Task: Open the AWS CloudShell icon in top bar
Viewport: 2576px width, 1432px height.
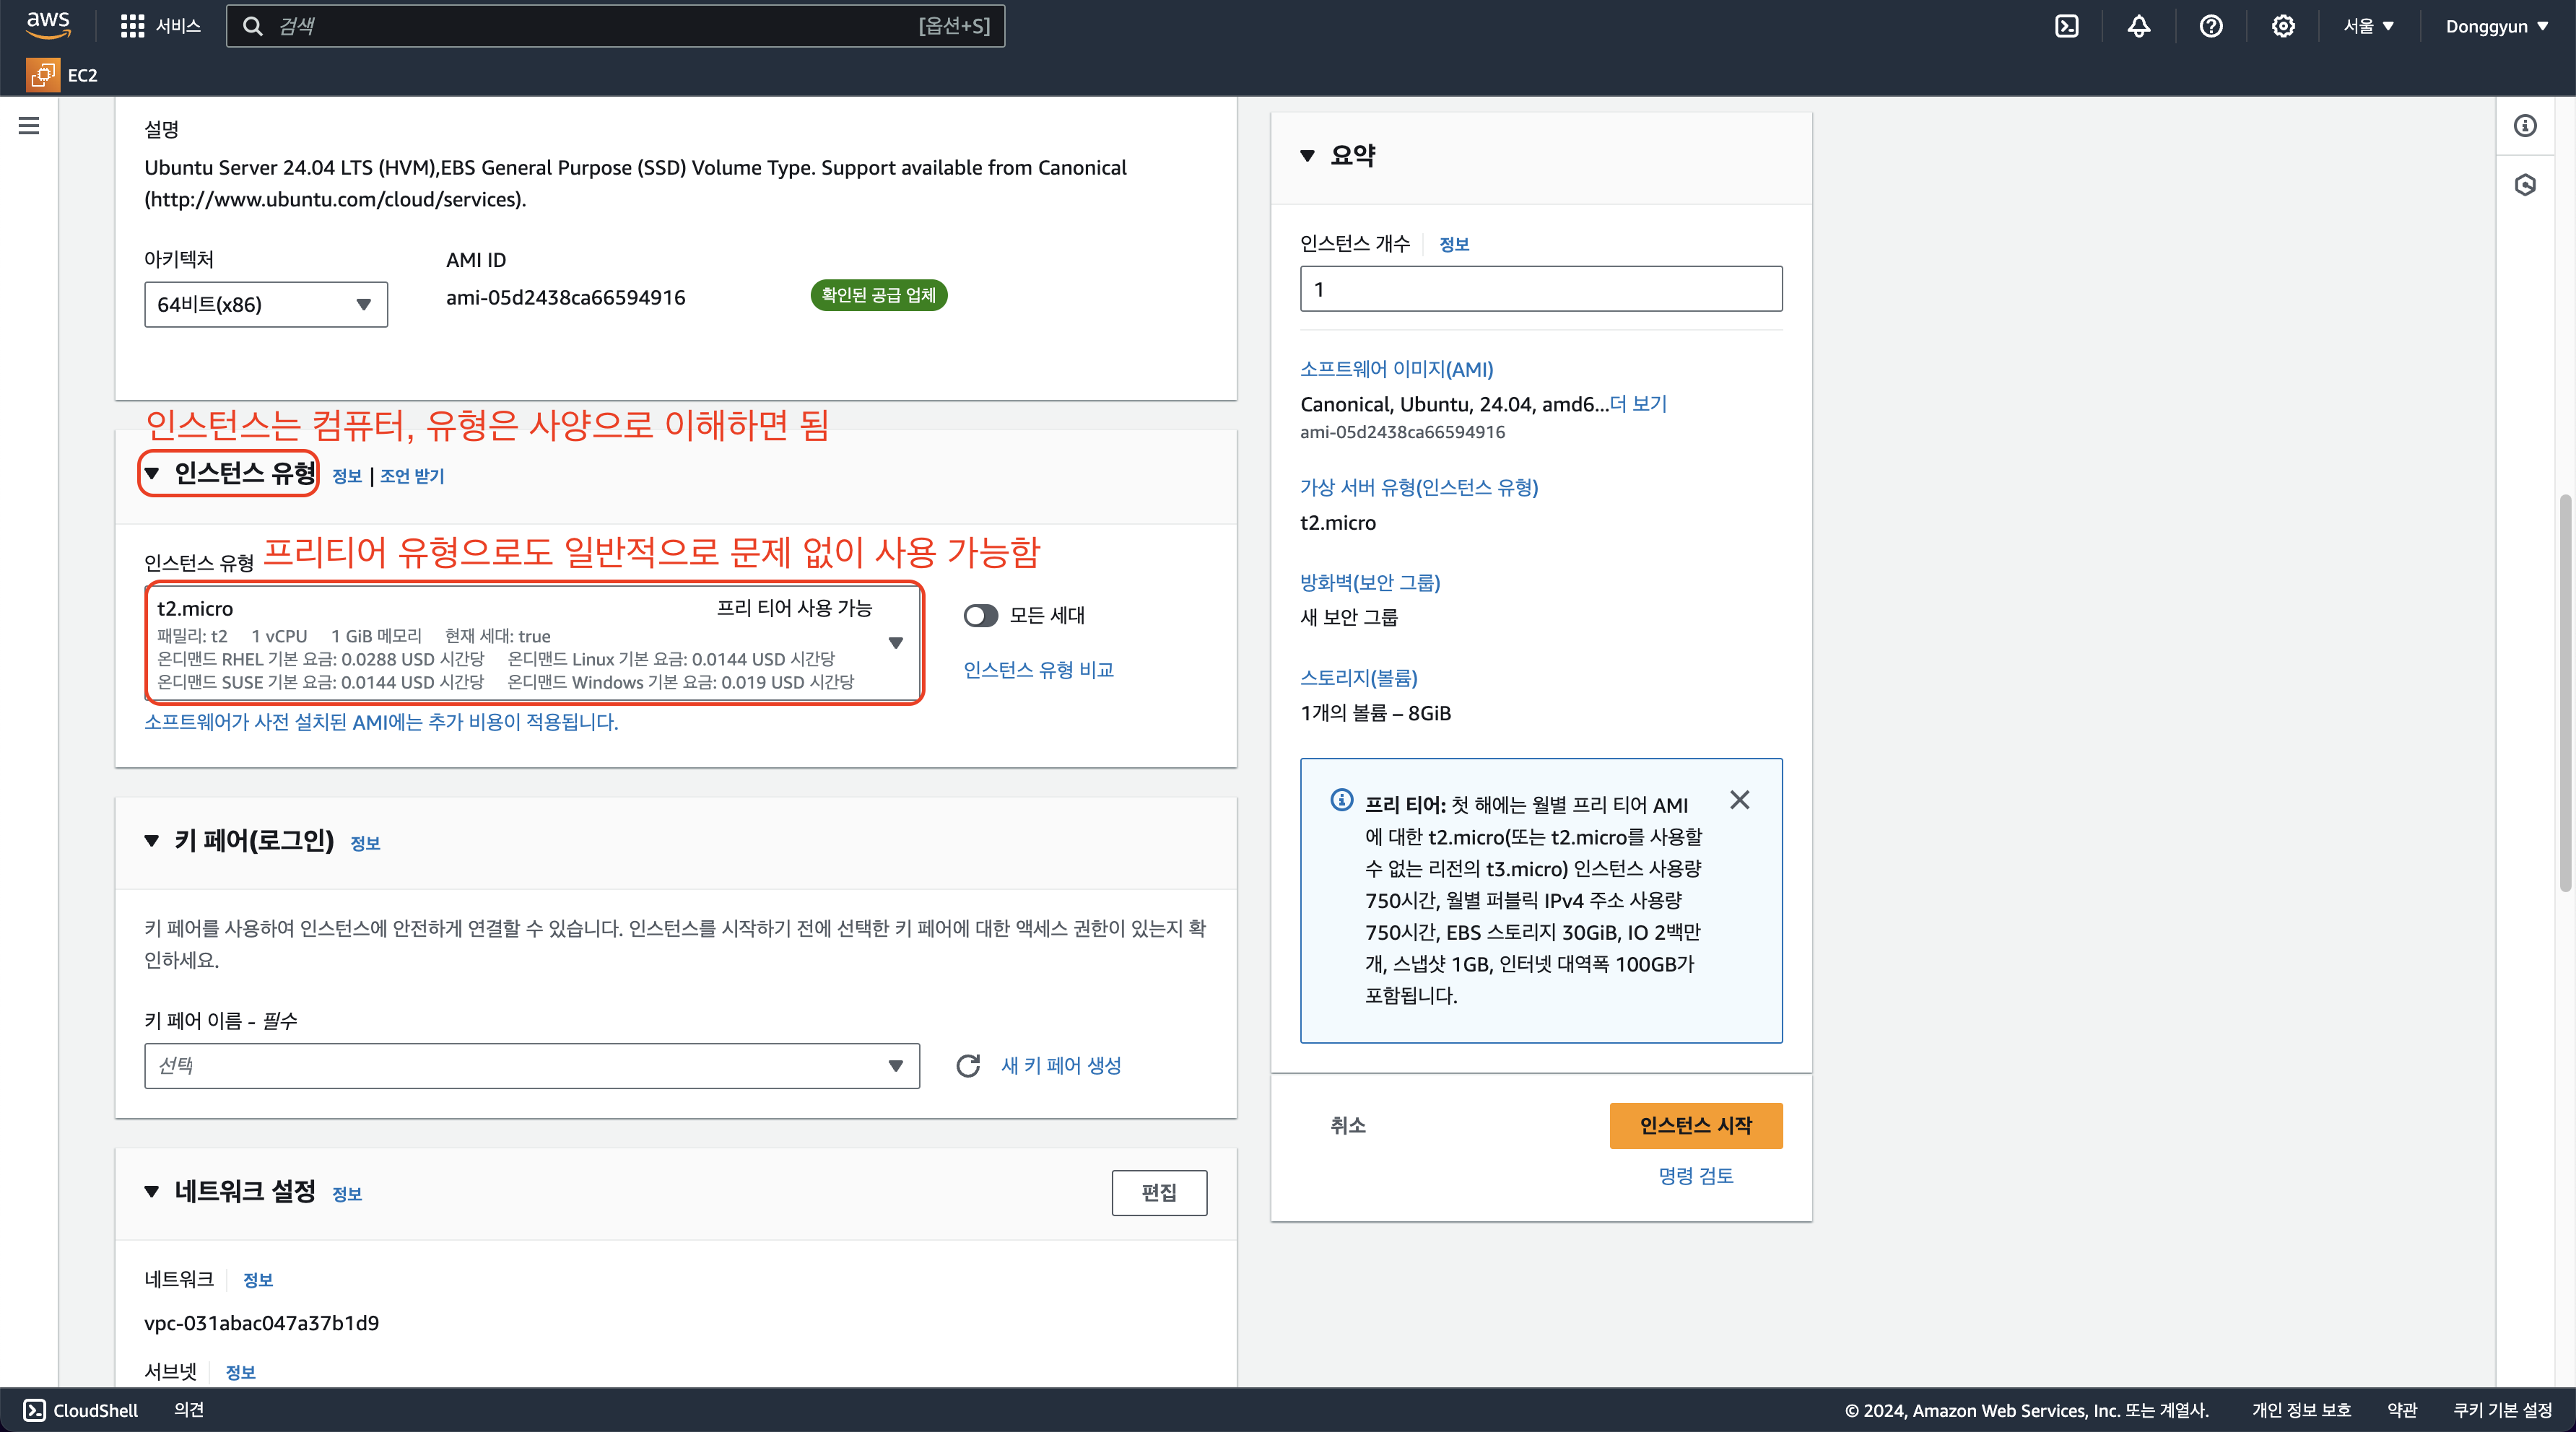Action: tap(2066, 26)
